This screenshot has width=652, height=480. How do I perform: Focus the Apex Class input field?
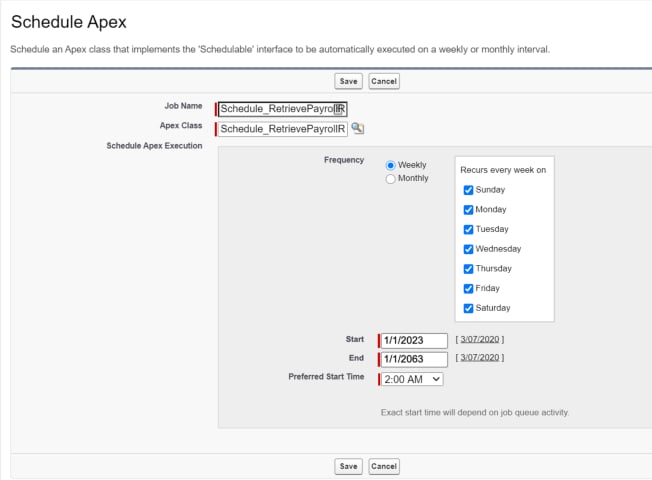click(x=283, y=129)
